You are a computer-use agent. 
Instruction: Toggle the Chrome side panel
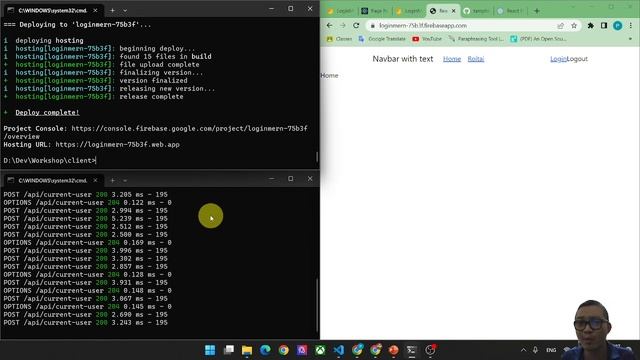point(604,26)
